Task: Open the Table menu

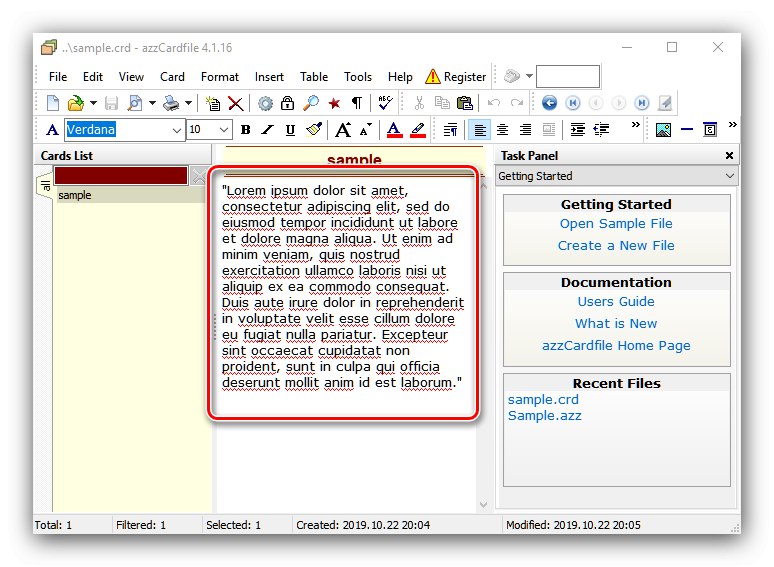Action: coord(314,77)
